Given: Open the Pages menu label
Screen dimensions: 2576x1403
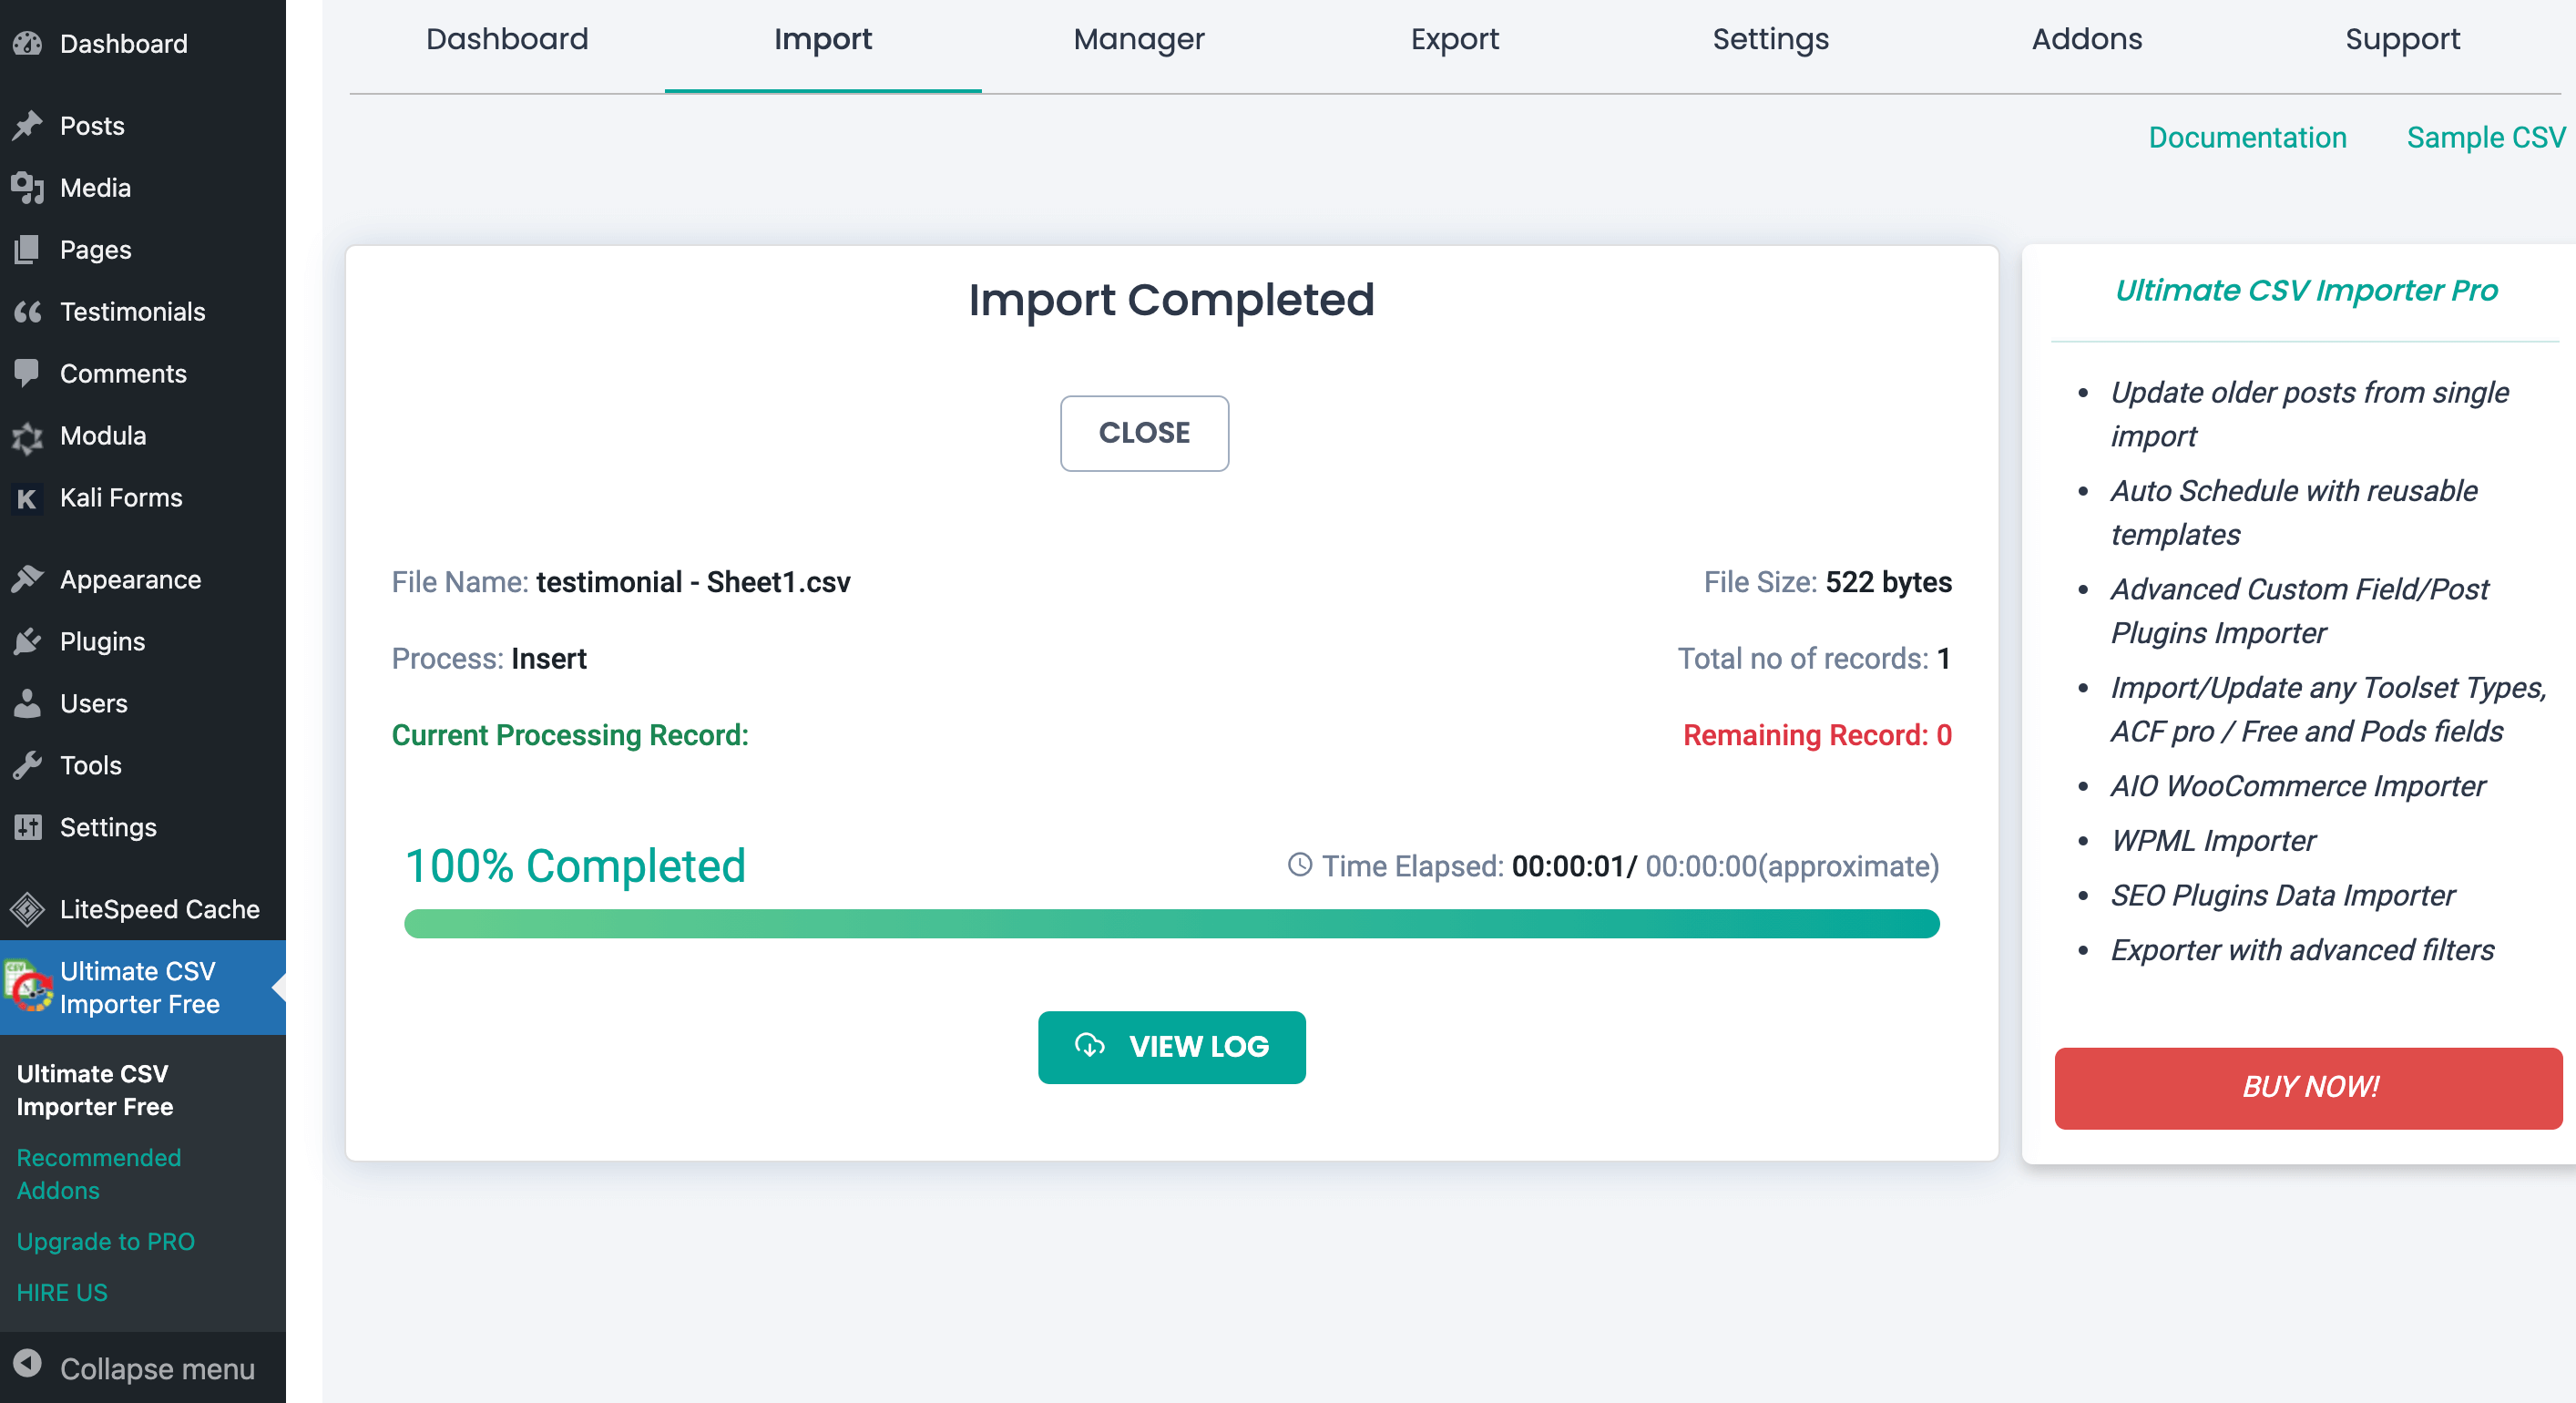Looking at the screenshot, I should (95, 250).
